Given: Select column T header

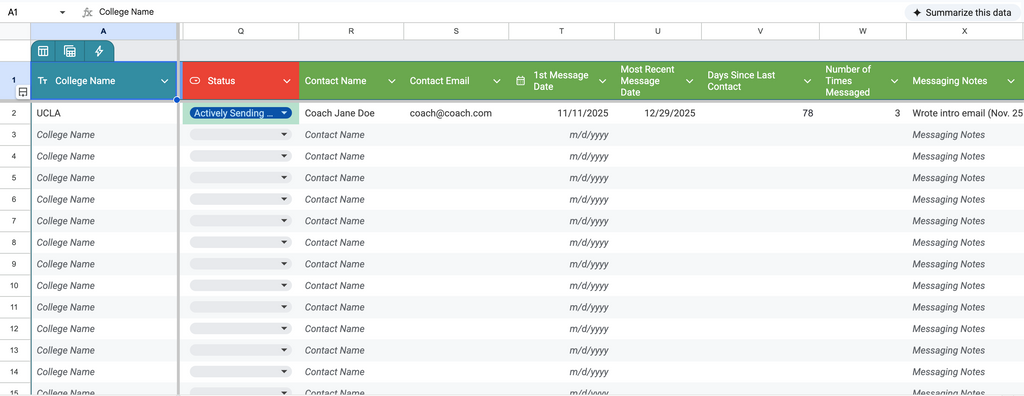Looking at the screenshot, I should (562, 31).
